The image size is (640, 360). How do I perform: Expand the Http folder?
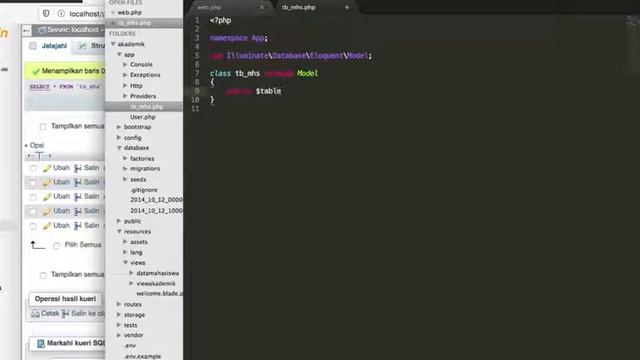(125, 86)
